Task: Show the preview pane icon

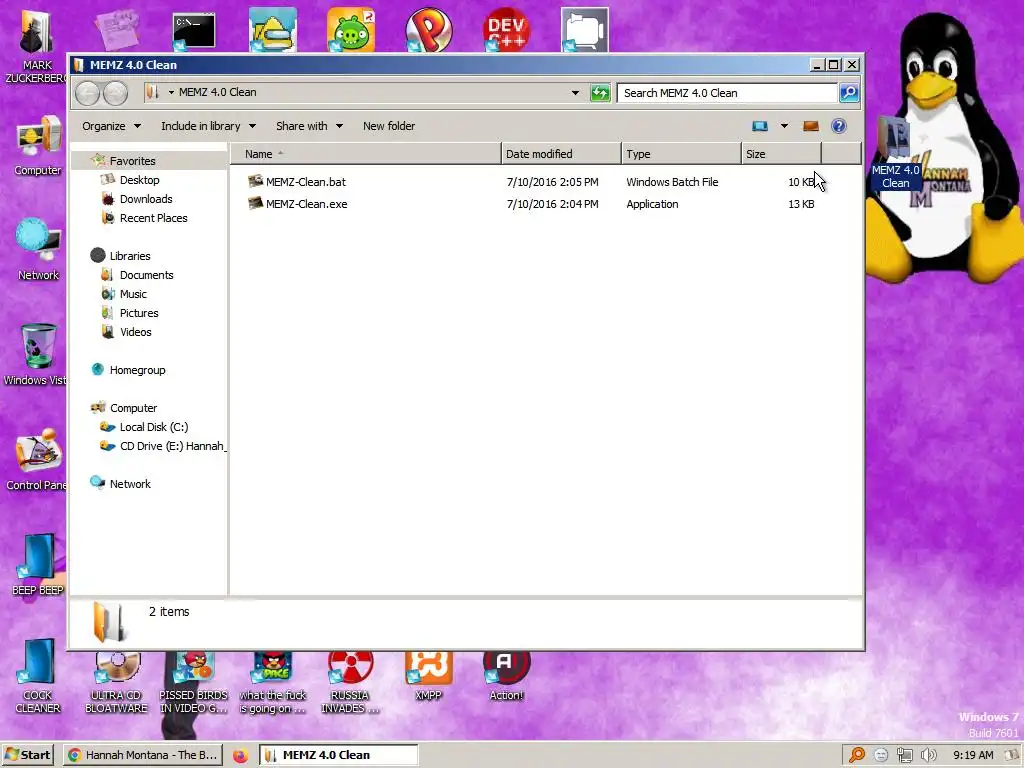Action: tap(810, 126)
